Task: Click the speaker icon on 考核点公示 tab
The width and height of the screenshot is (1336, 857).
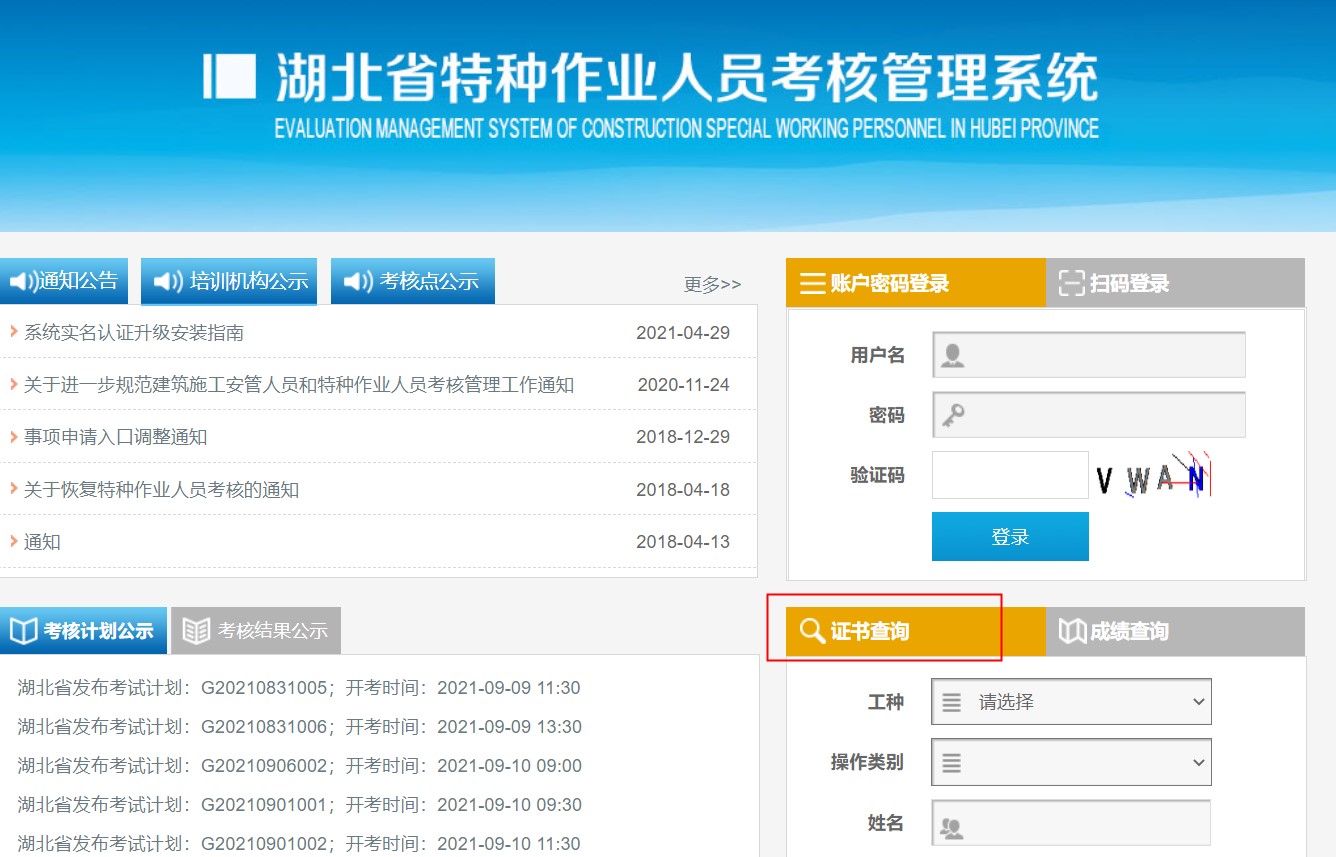Action: point(357,281)
